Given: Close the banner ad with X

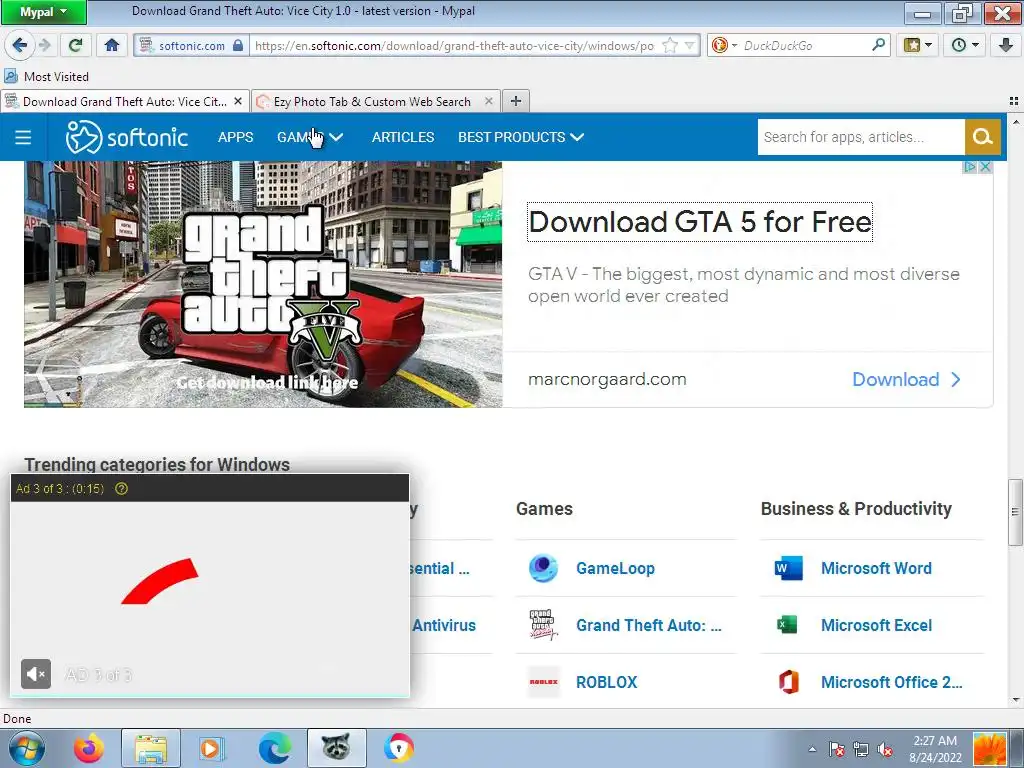Looking at the screenshot, I should [x=985, y=167].
